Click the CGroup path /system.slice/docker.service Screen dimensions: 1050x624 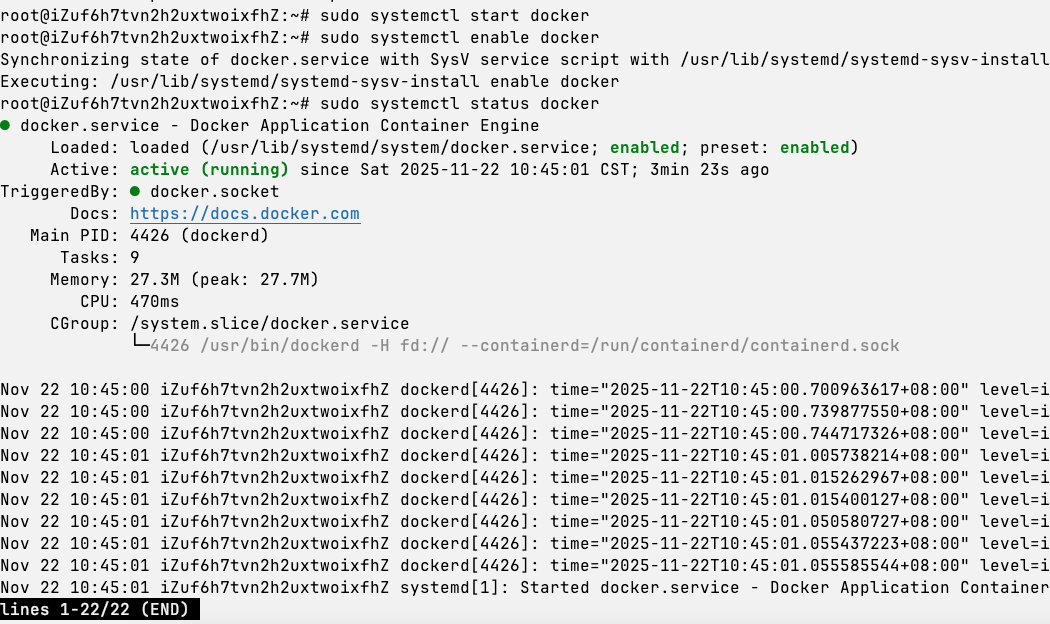(270, 323)
